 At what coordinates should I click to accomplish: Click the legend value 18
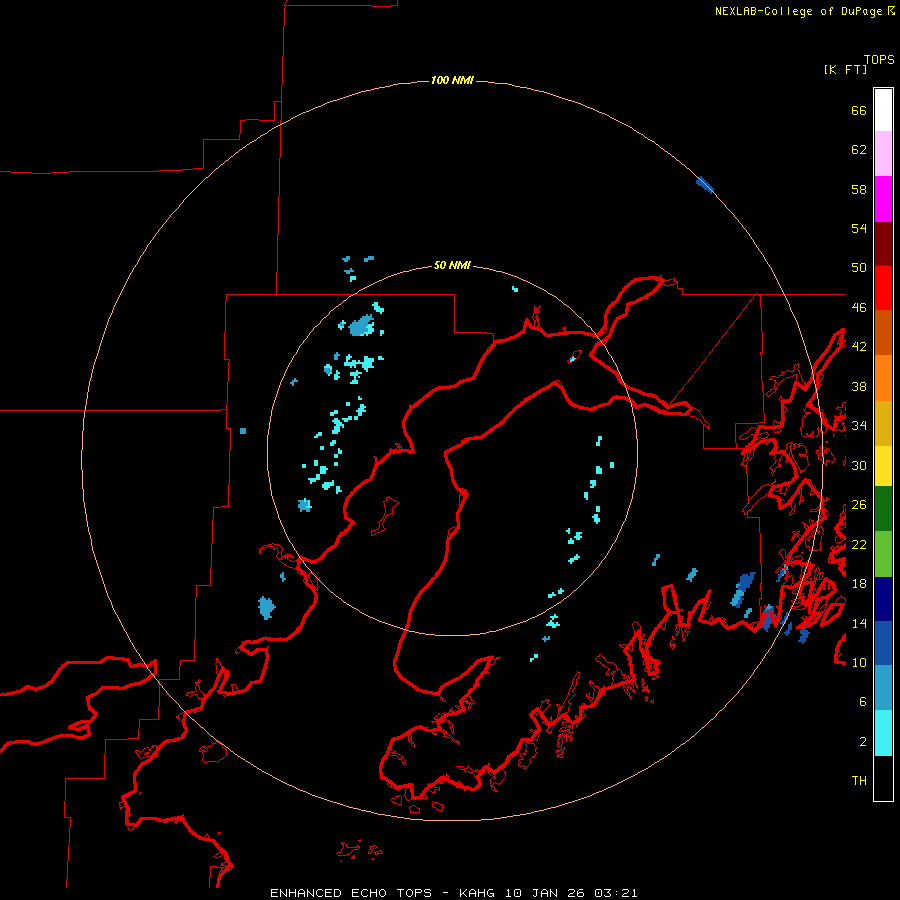click(859, 584)
